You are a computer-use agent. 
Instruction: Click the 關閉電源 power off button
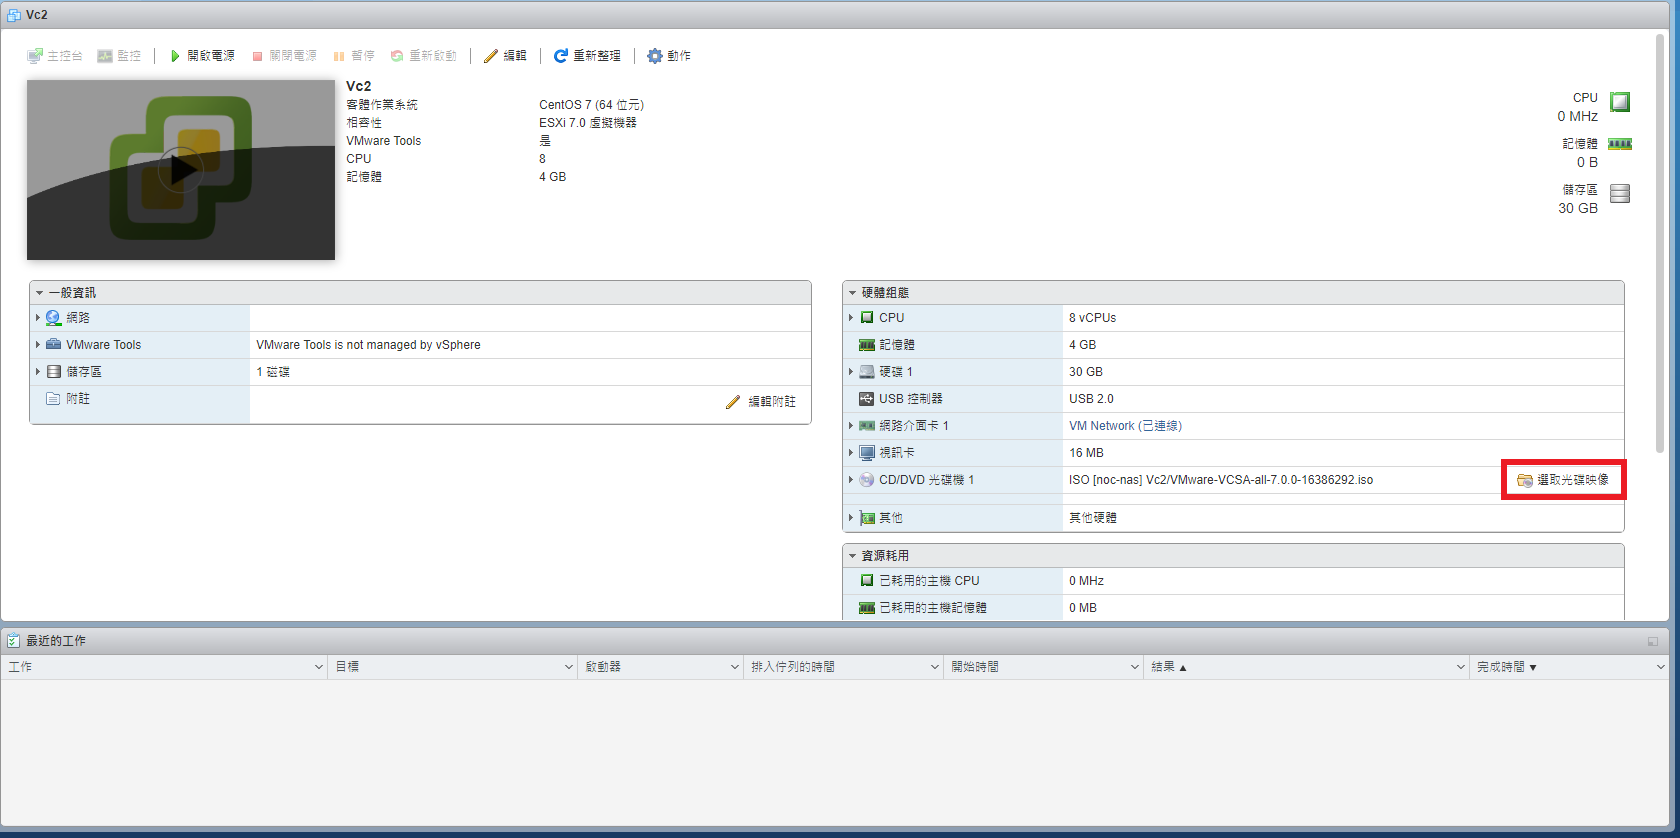coord(284,56)
